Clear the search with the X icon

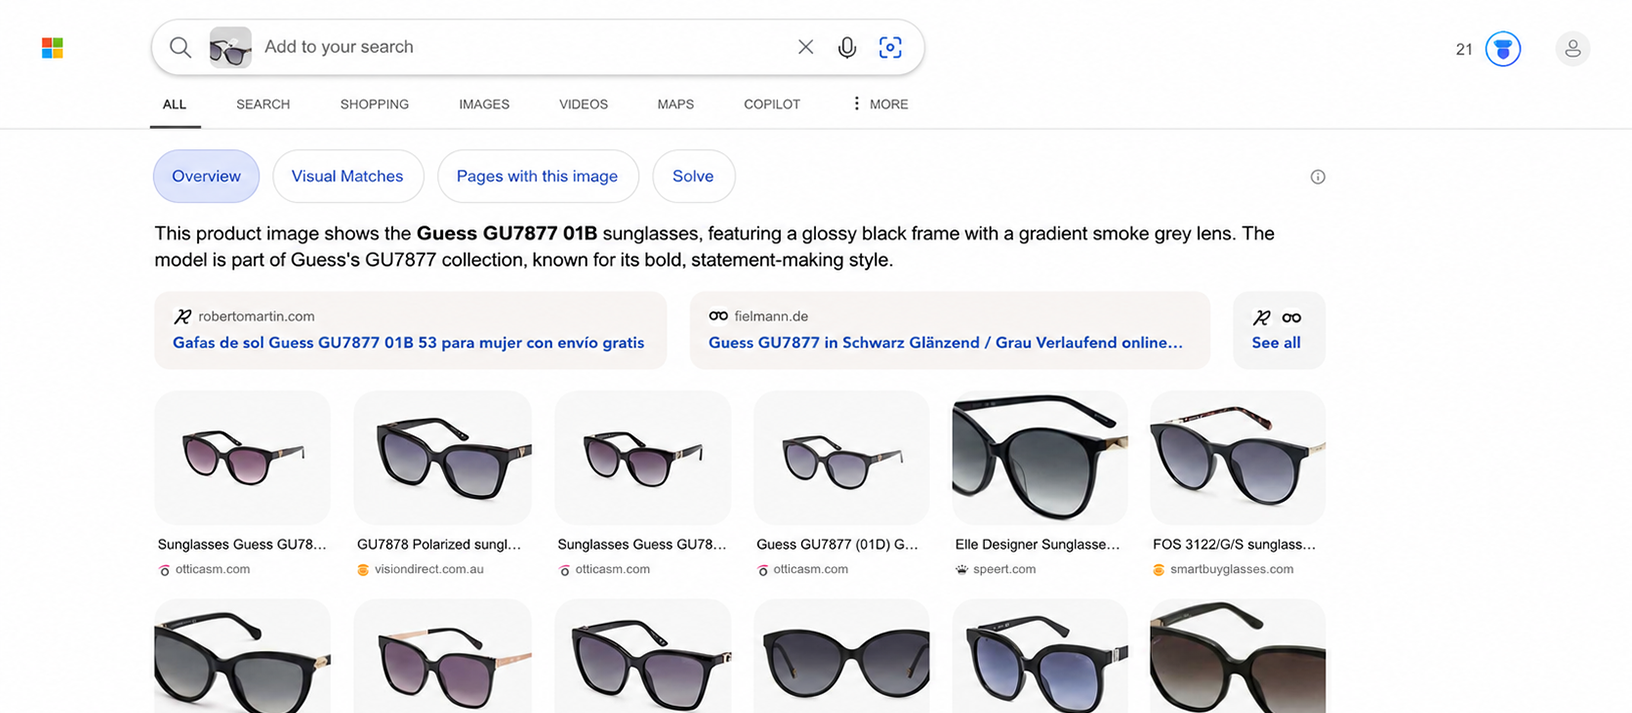click(x=805, y=47)
